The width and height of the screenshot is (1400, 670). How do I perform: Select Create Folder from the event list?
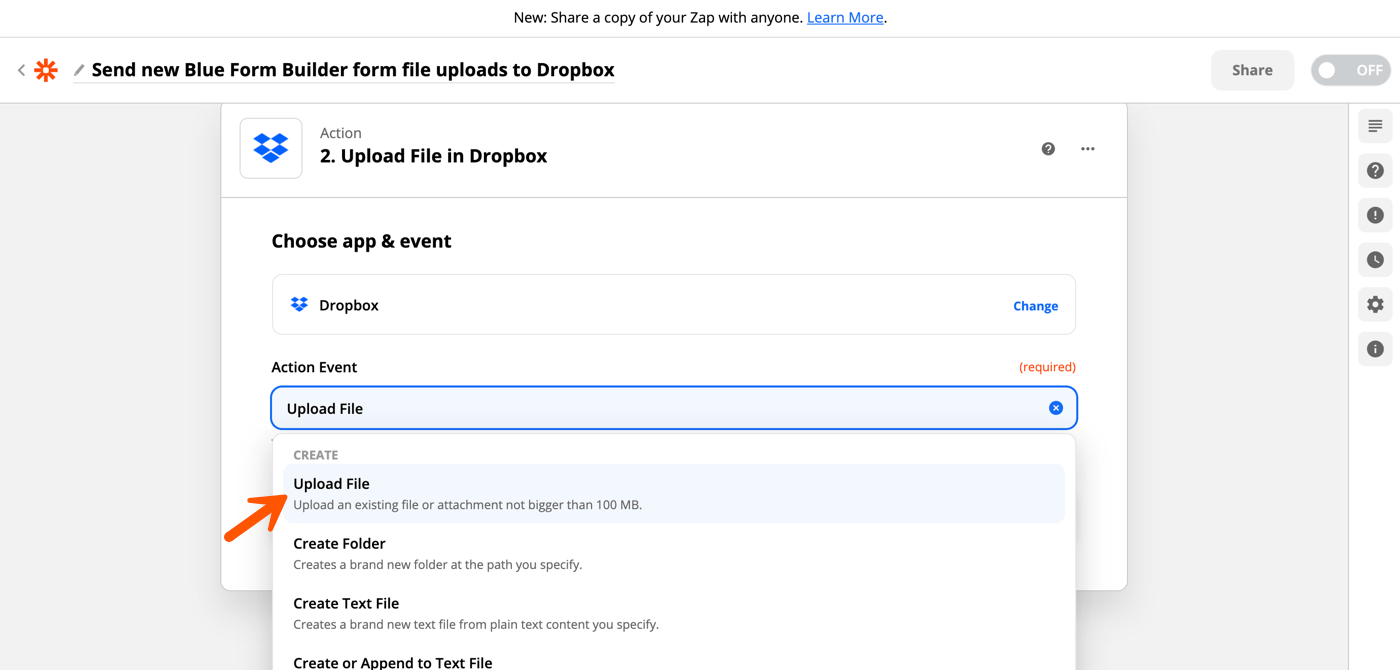click(339, 543)
